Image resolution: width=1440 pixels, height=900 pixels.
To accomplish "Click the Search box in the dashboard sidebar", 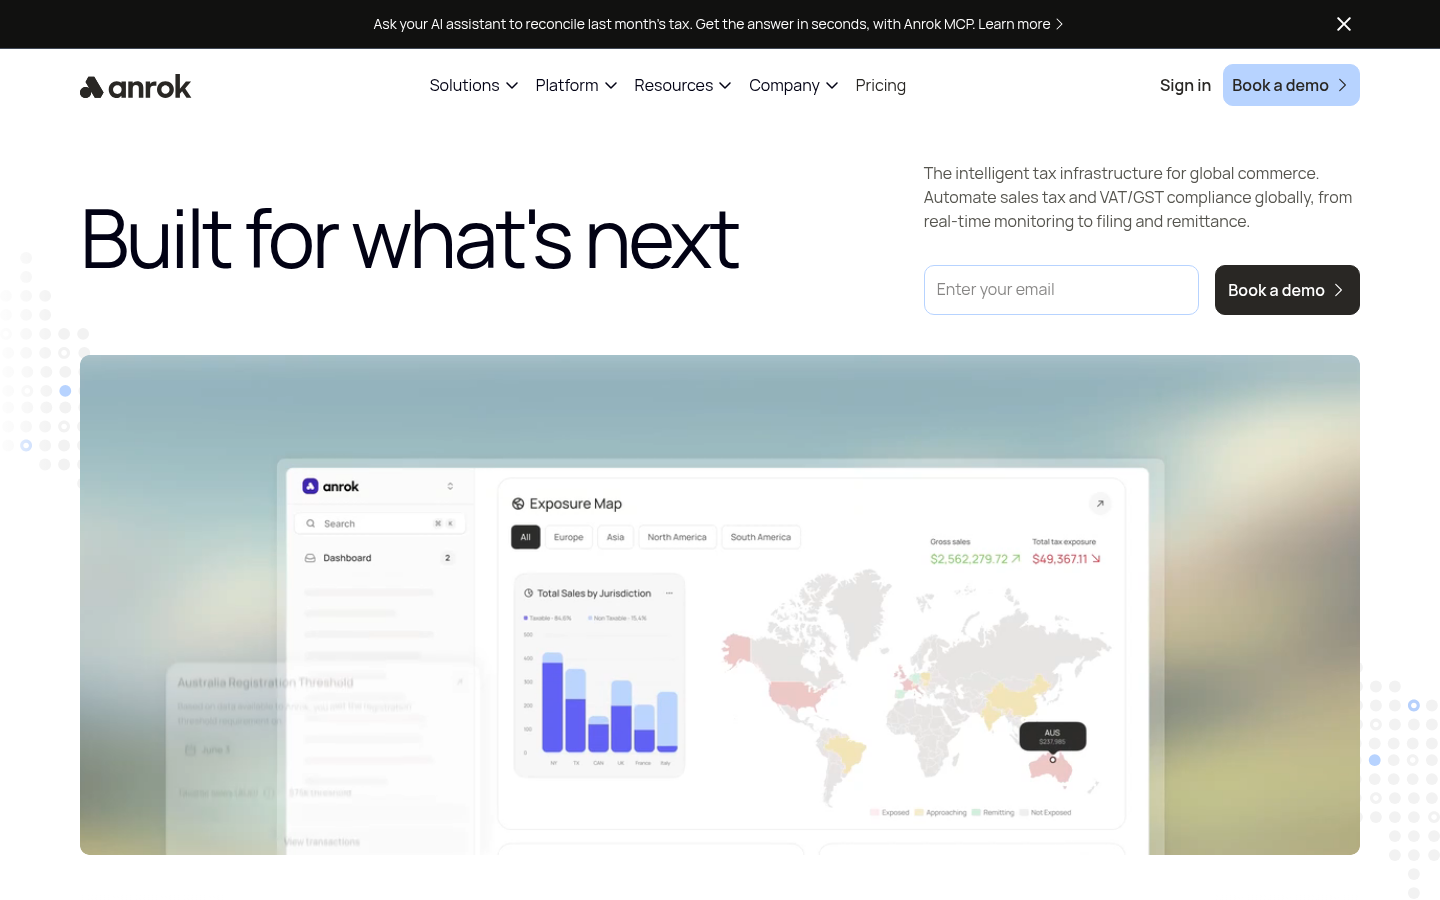I will coord(380,523).
